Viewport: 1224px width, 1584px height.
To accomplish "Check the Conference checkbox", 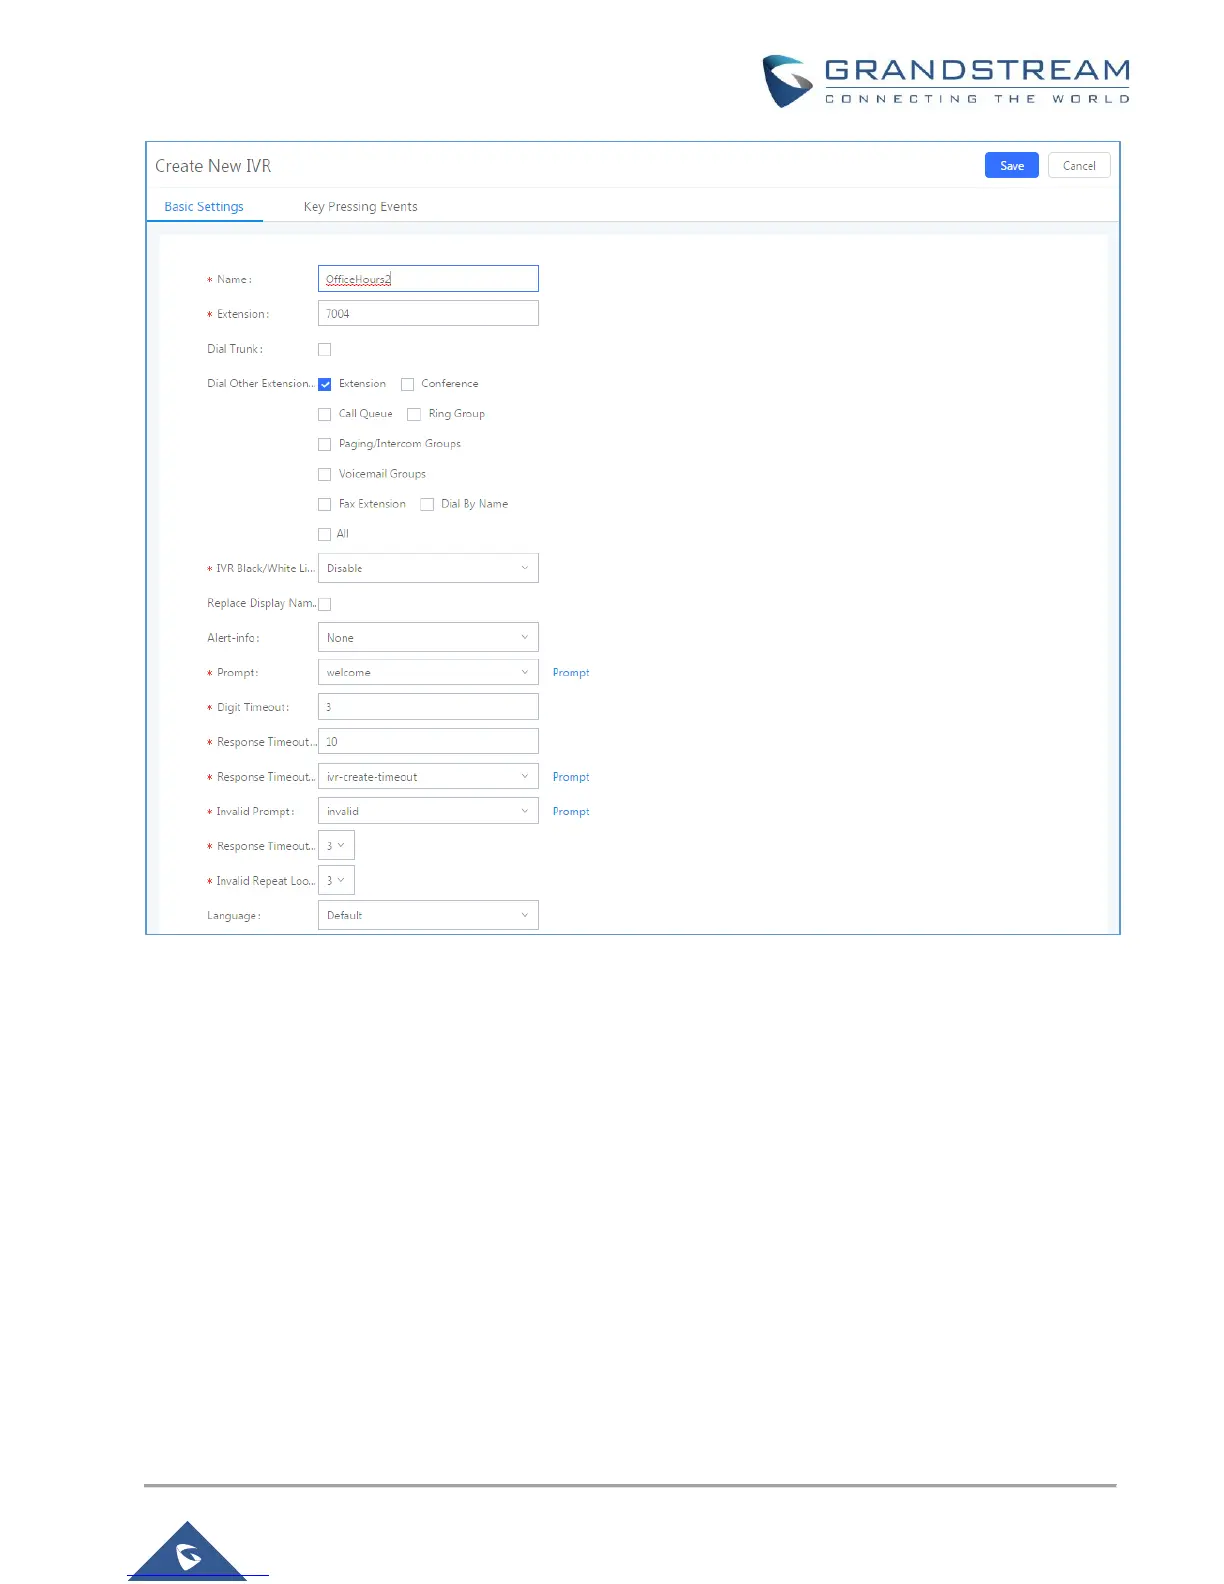I will (407, 384).
